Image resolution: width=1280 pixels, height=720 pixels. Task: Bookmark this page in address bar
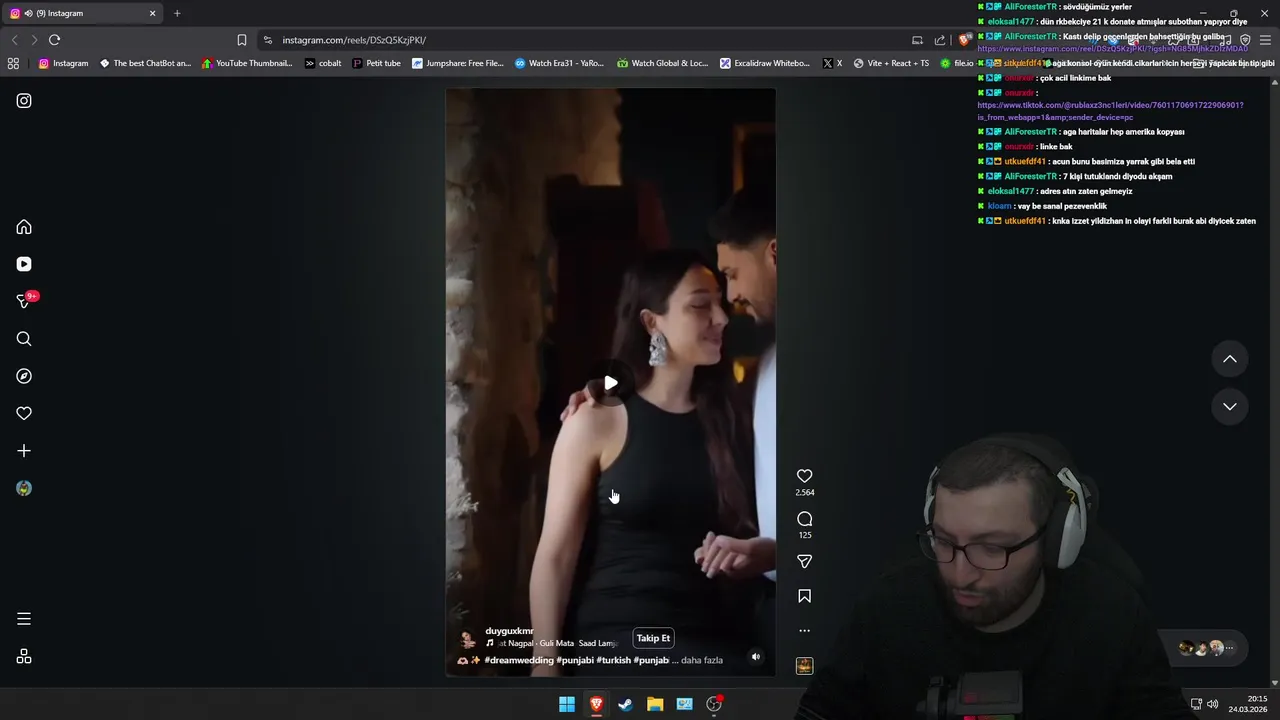[x=241, y=40]
